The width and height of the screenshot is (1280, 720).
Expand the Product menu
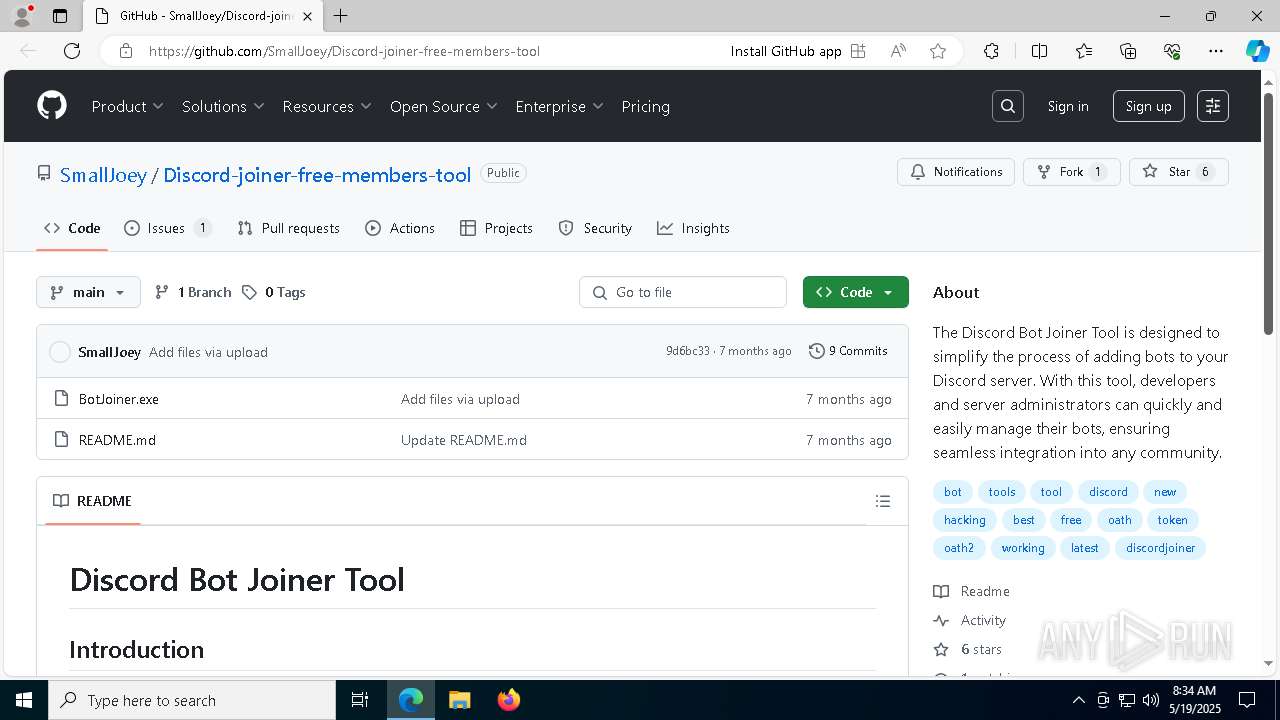pos(127,106)
